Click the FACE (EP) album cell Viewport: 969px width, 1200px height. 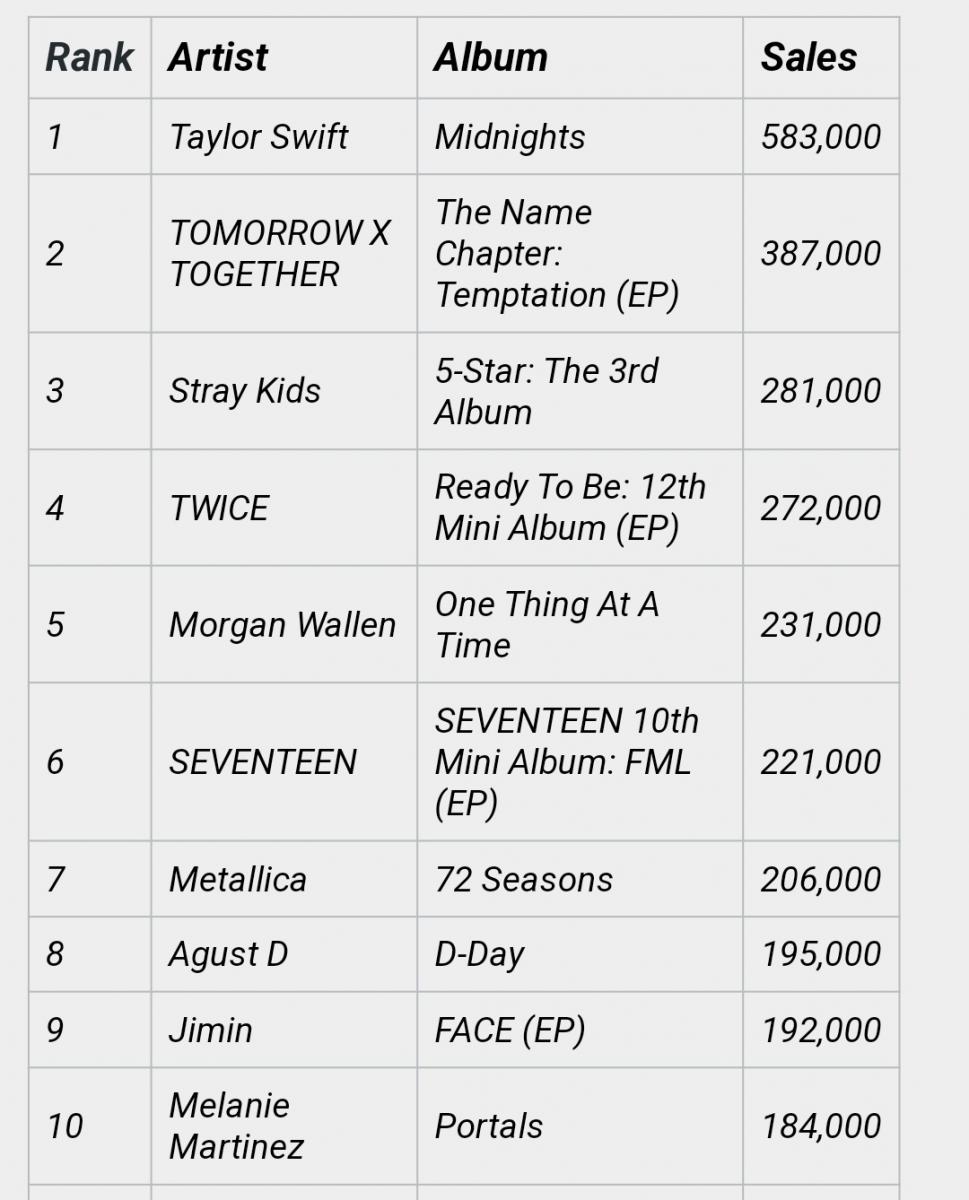[580, 1030]
